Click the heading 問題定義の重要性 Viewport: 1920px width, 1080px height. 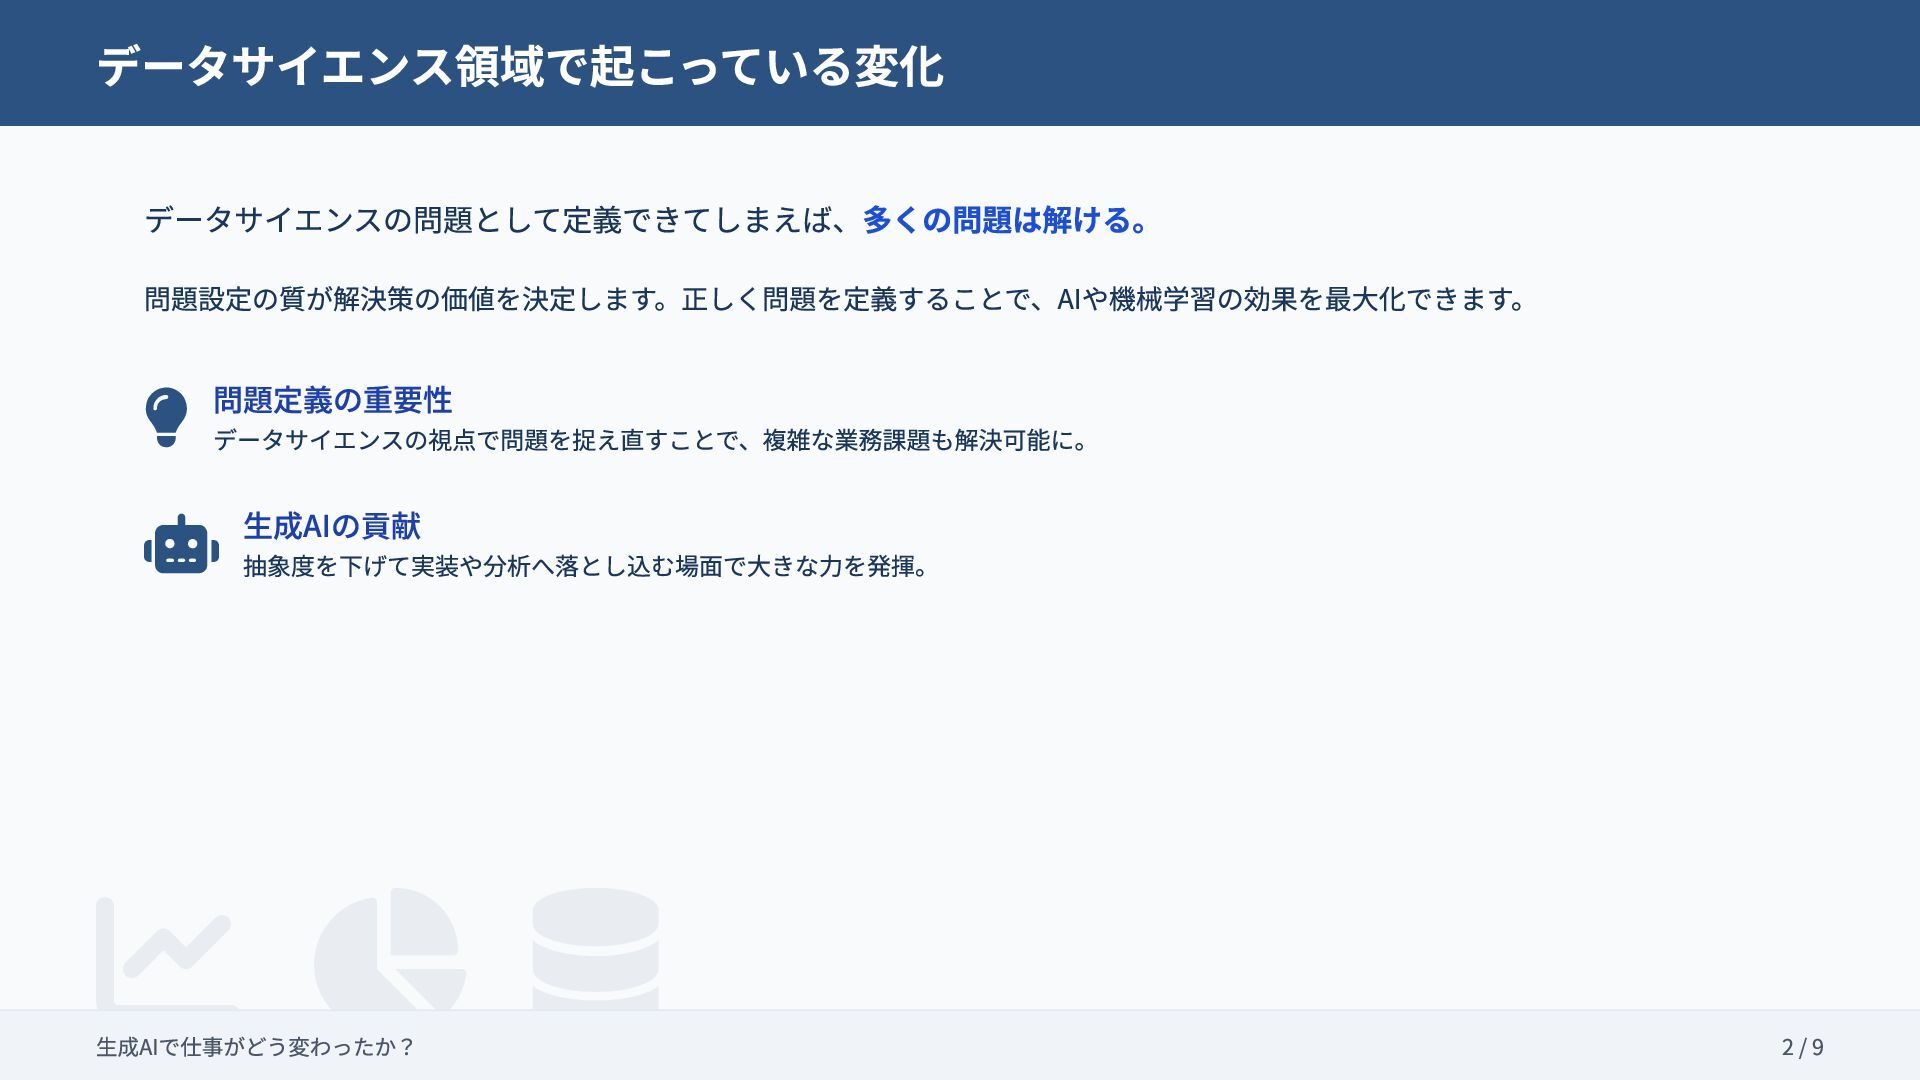click(x=332, y=400)
